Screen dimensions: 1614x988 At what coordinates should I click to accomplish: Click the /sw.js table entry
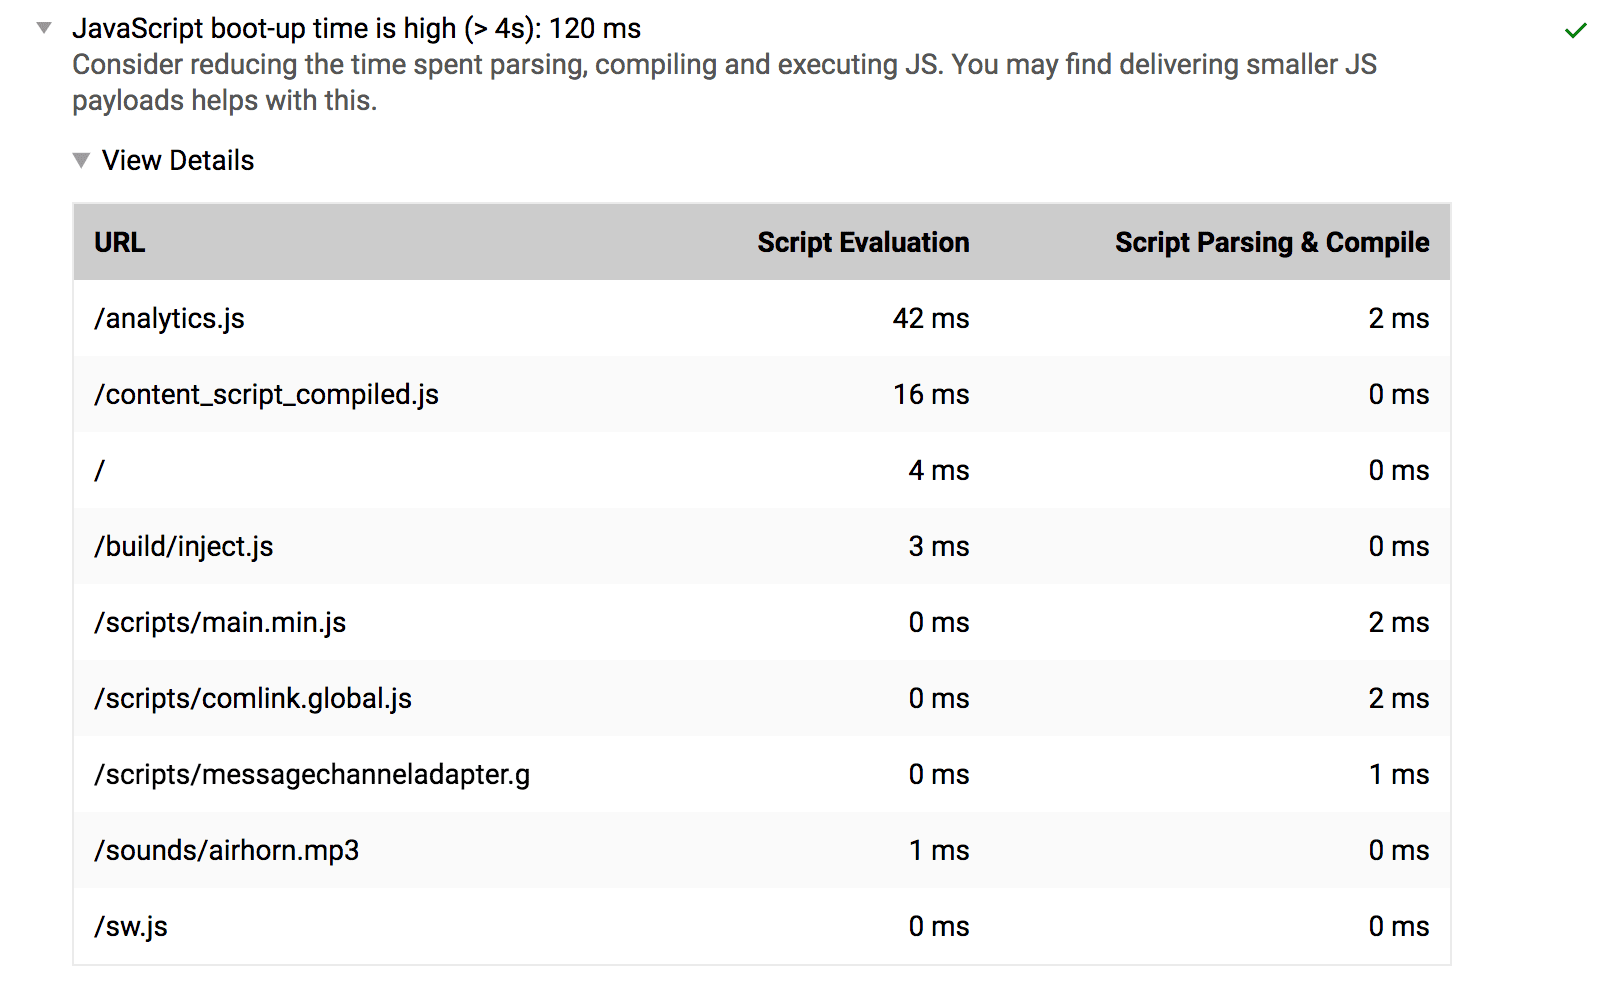coord(130,926)
